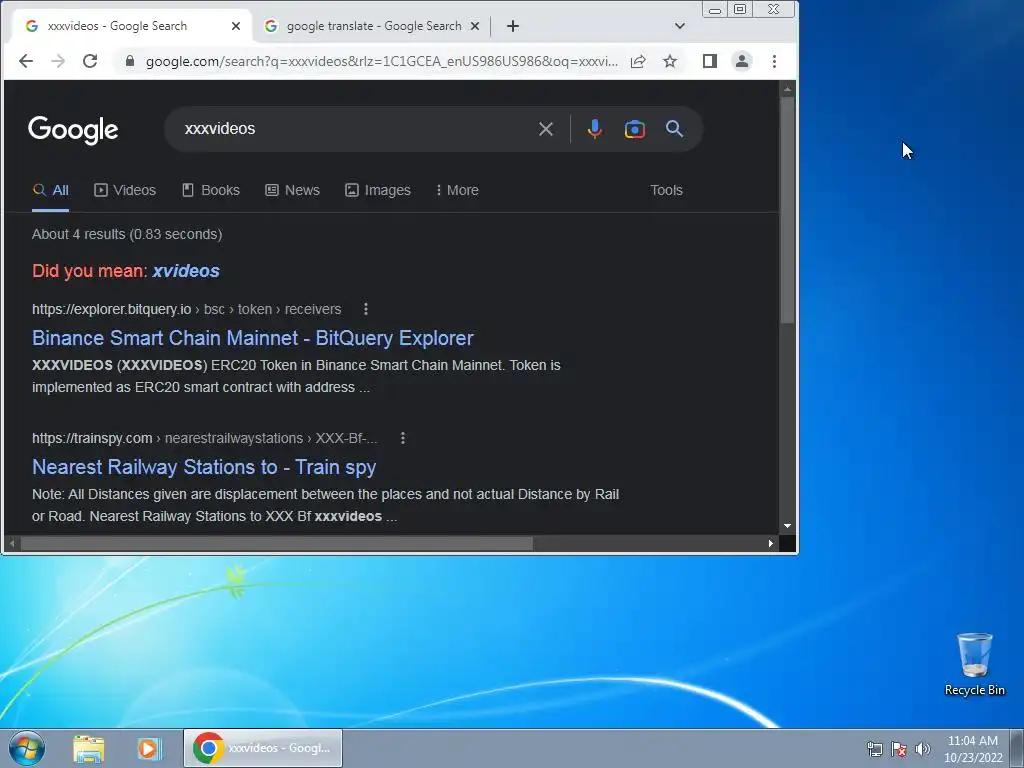The image size is (1024, 768).
Task: Switch to the Books results tab
Action: click(211, 190)
